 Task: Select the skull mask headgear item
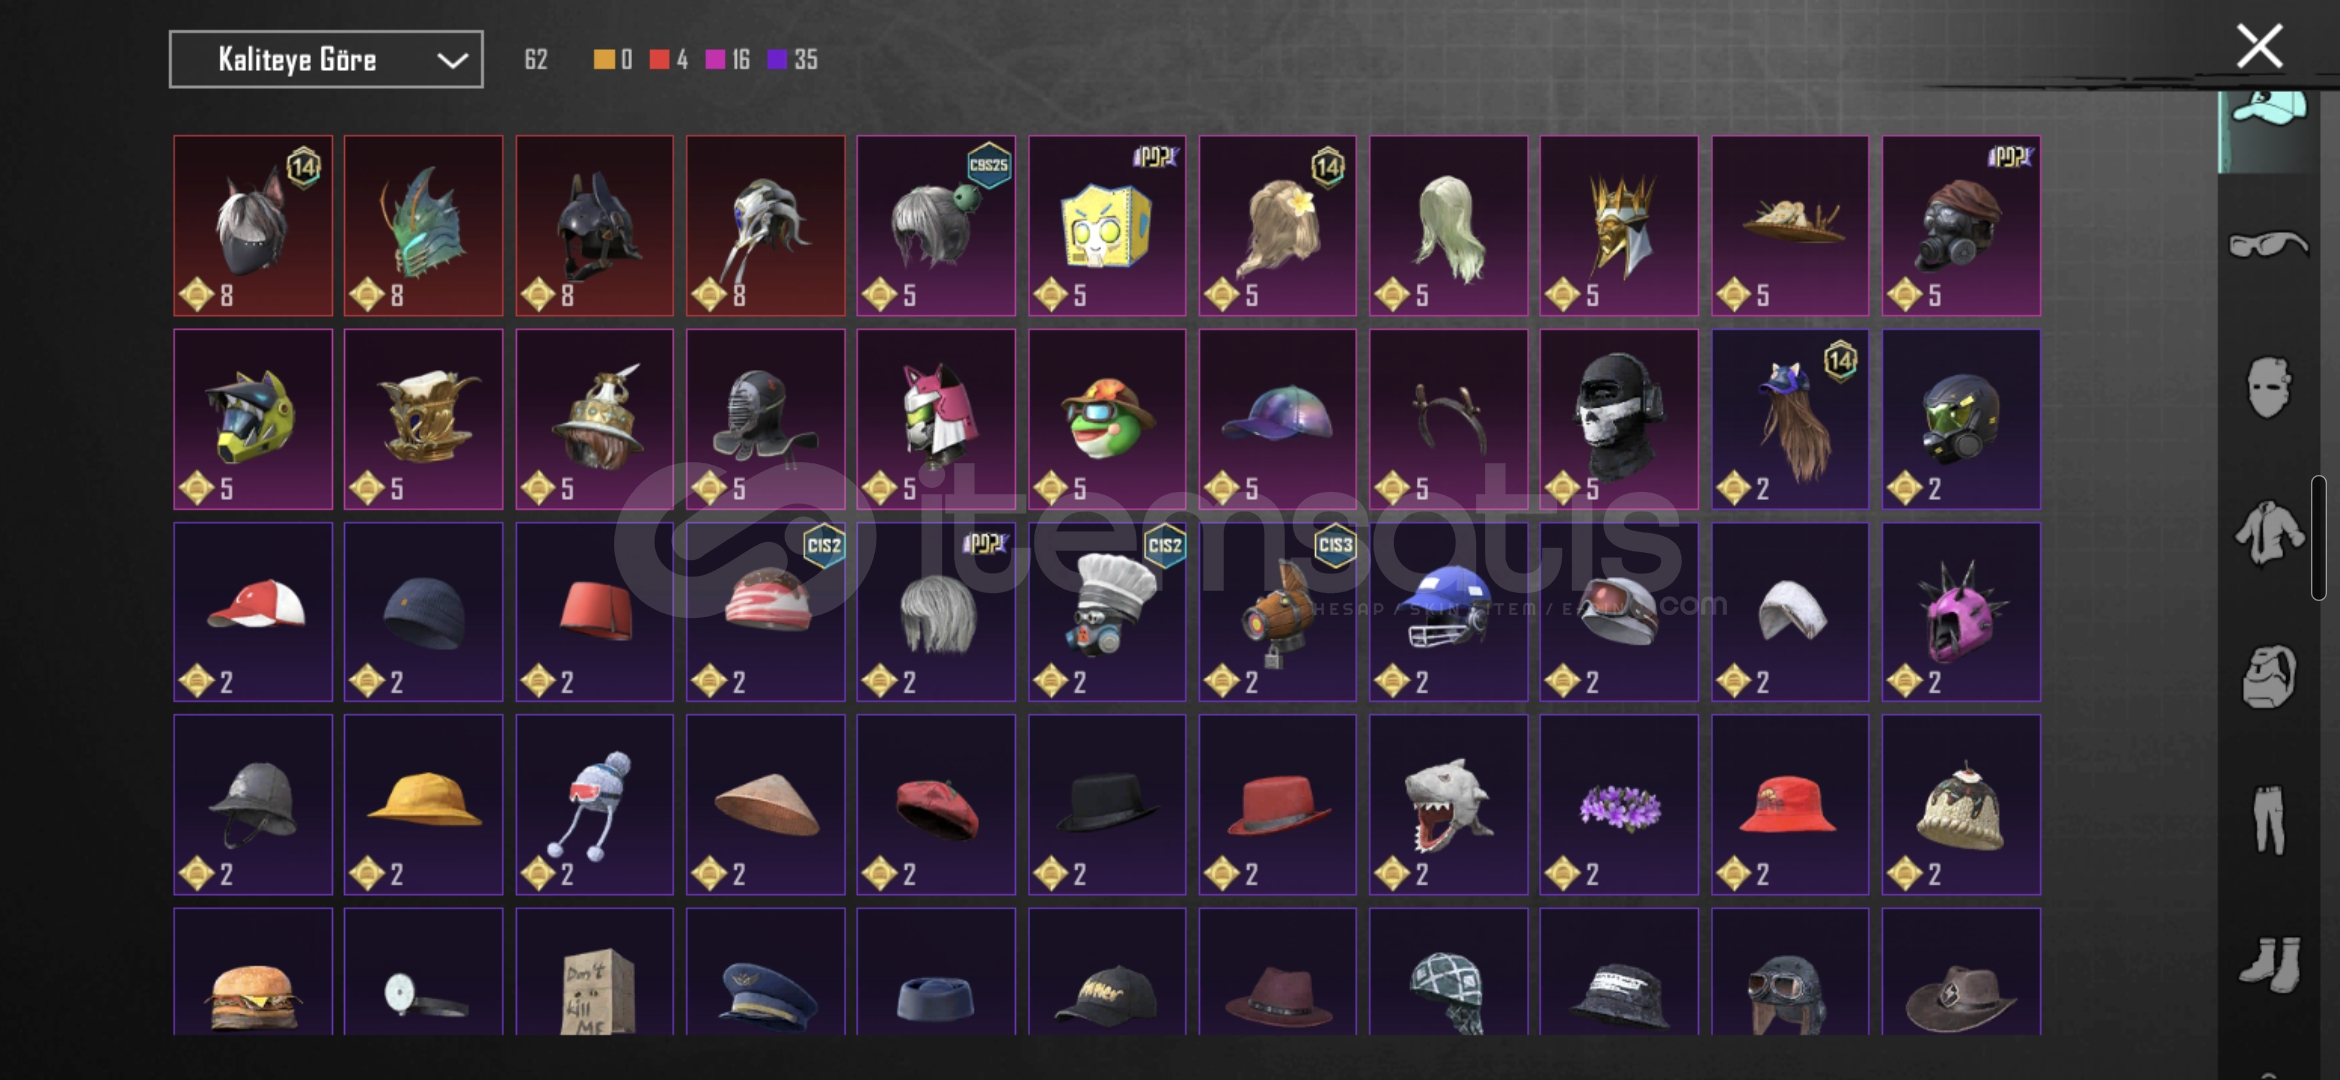1619,419
